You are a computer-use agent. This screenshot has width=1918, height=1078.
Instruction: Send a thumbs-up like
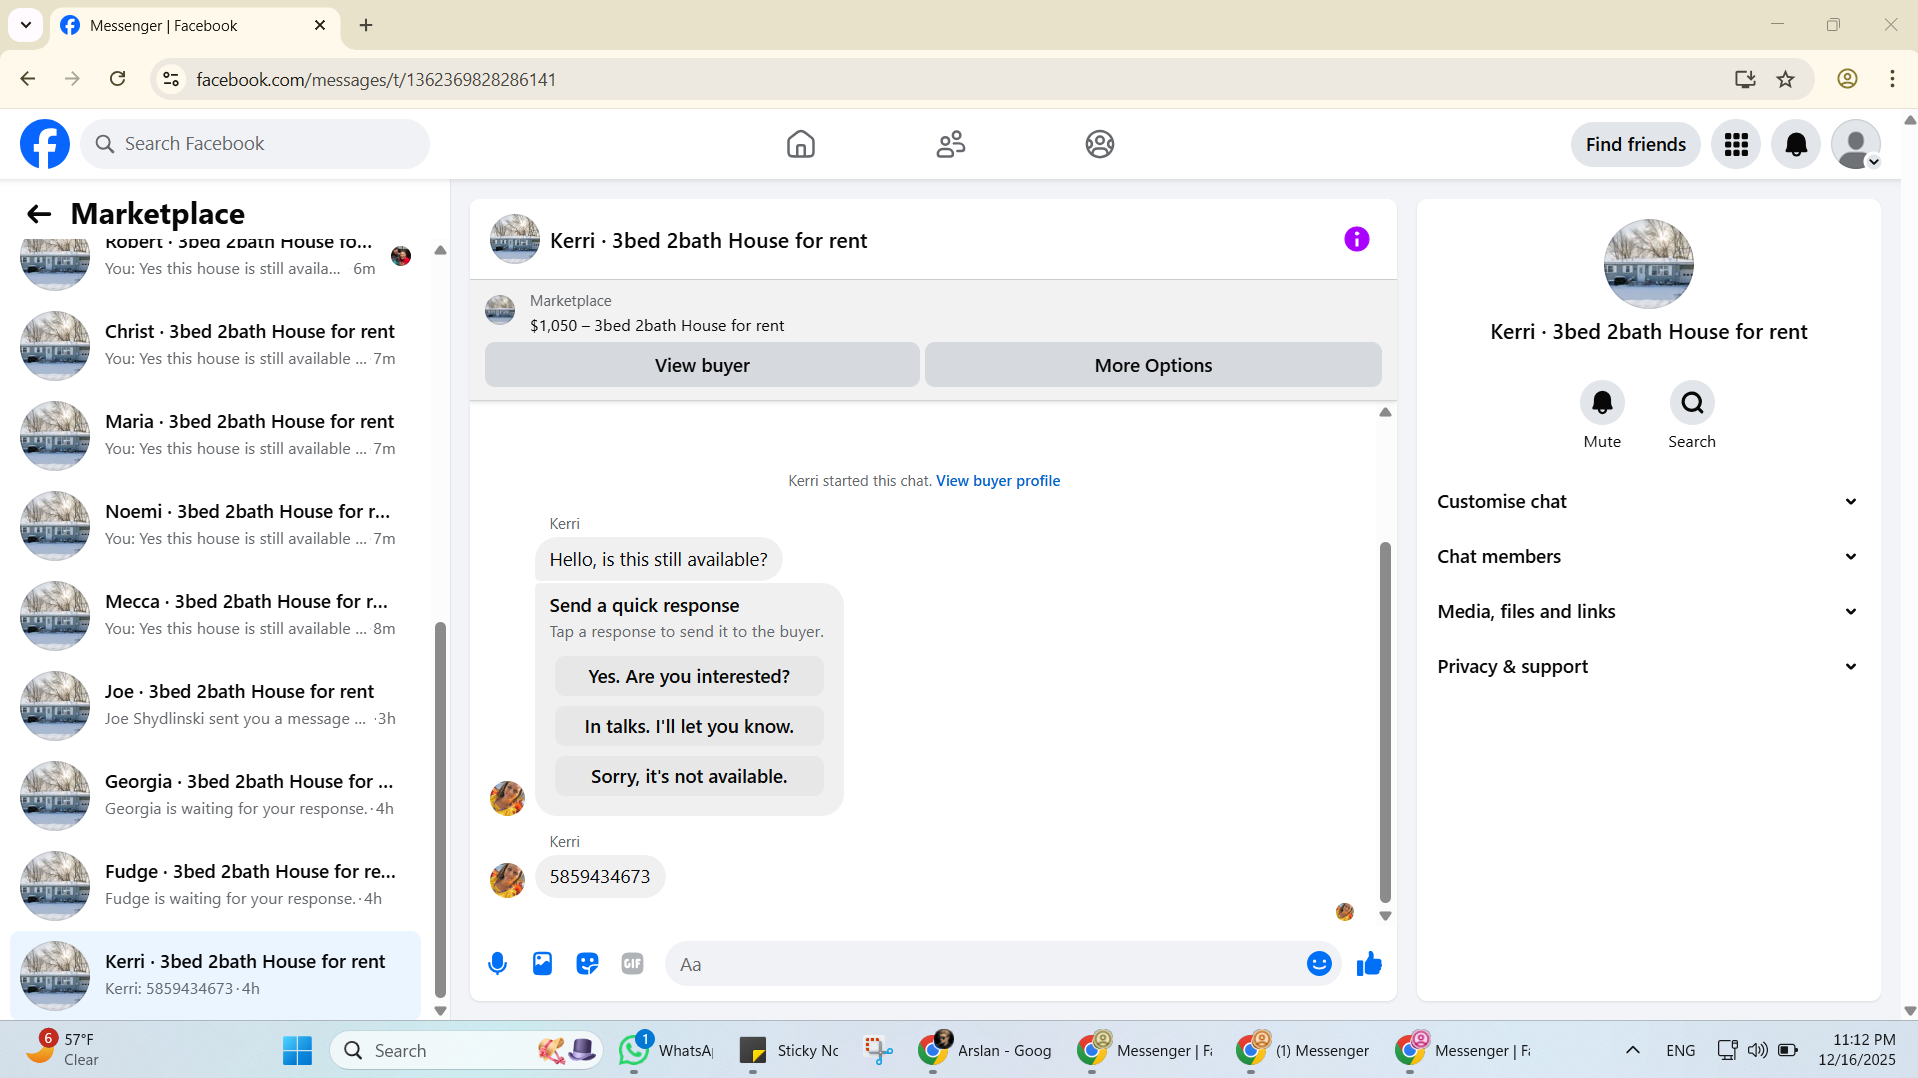(x=1369, y=964)
